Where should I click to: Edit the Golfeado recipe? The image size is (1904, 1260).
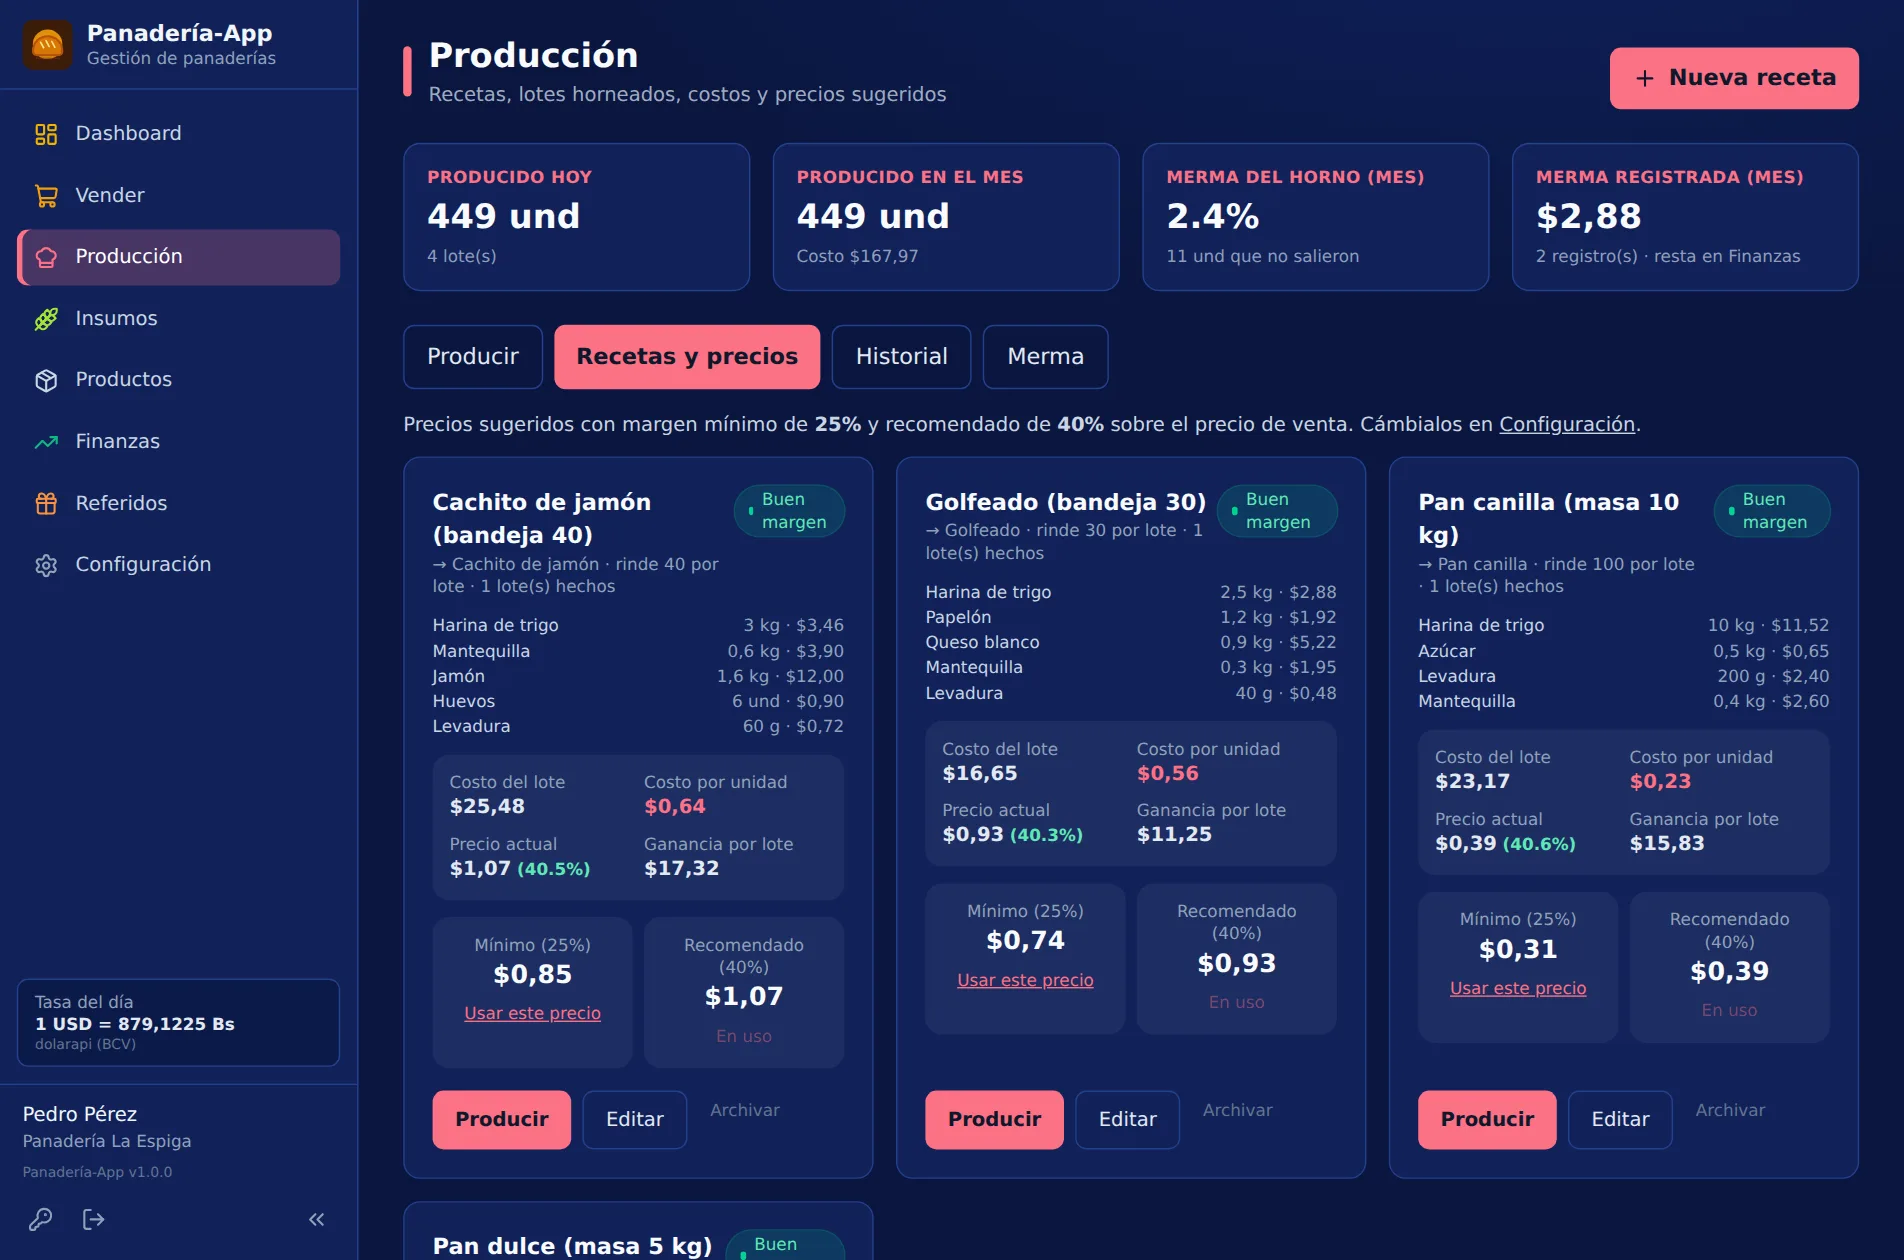(1128, 1120)
